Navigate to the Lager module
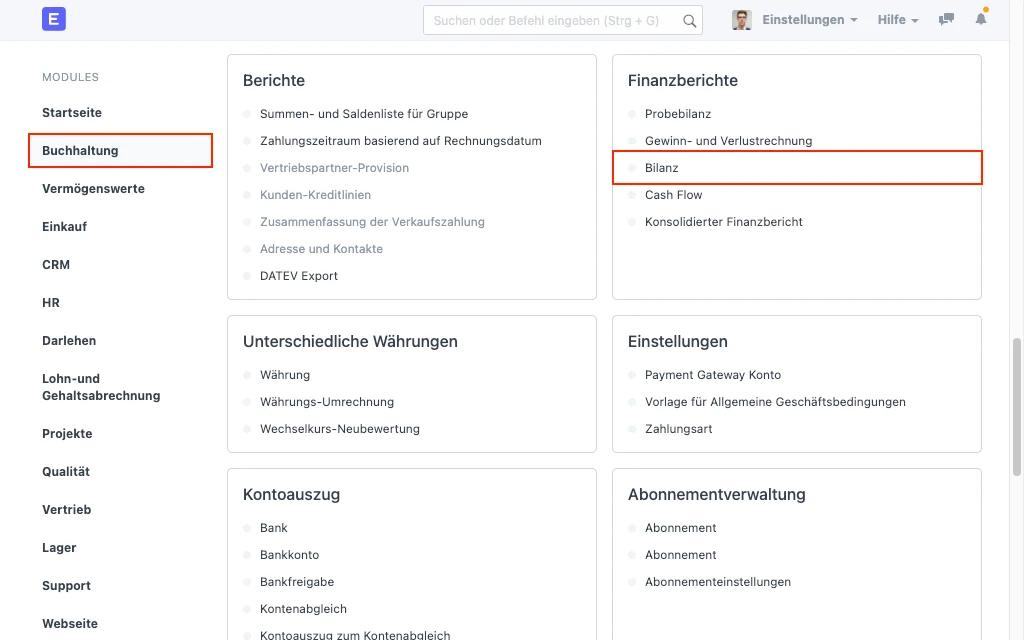The image size is (1024, 640). coord(59,547)
